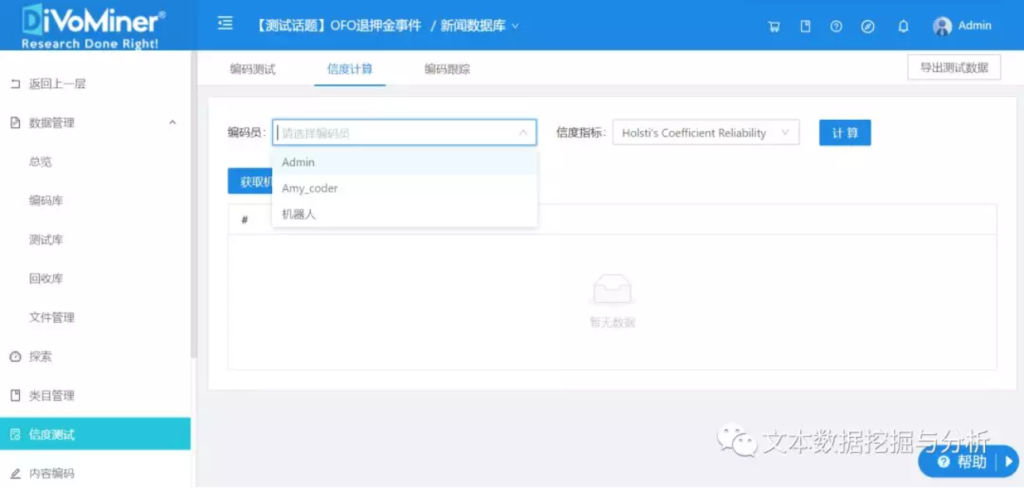The image size is (1024, 492).
Task: Open 探索 in the sidebar
Action: [x=40, y=357]
